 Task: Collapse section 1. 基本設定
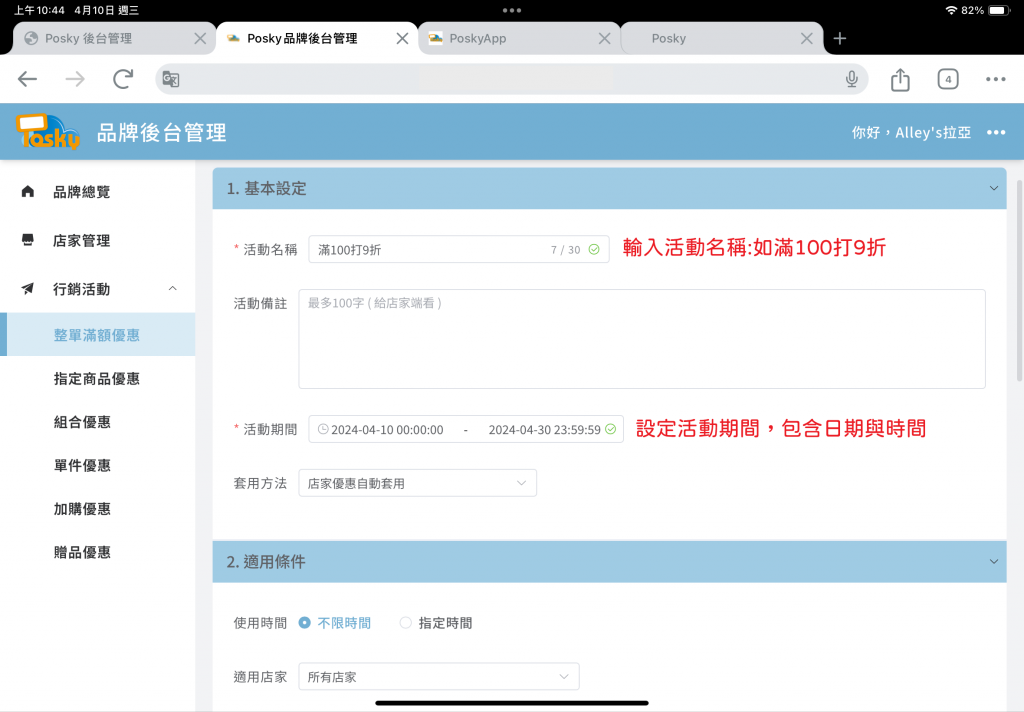[993, 188]
